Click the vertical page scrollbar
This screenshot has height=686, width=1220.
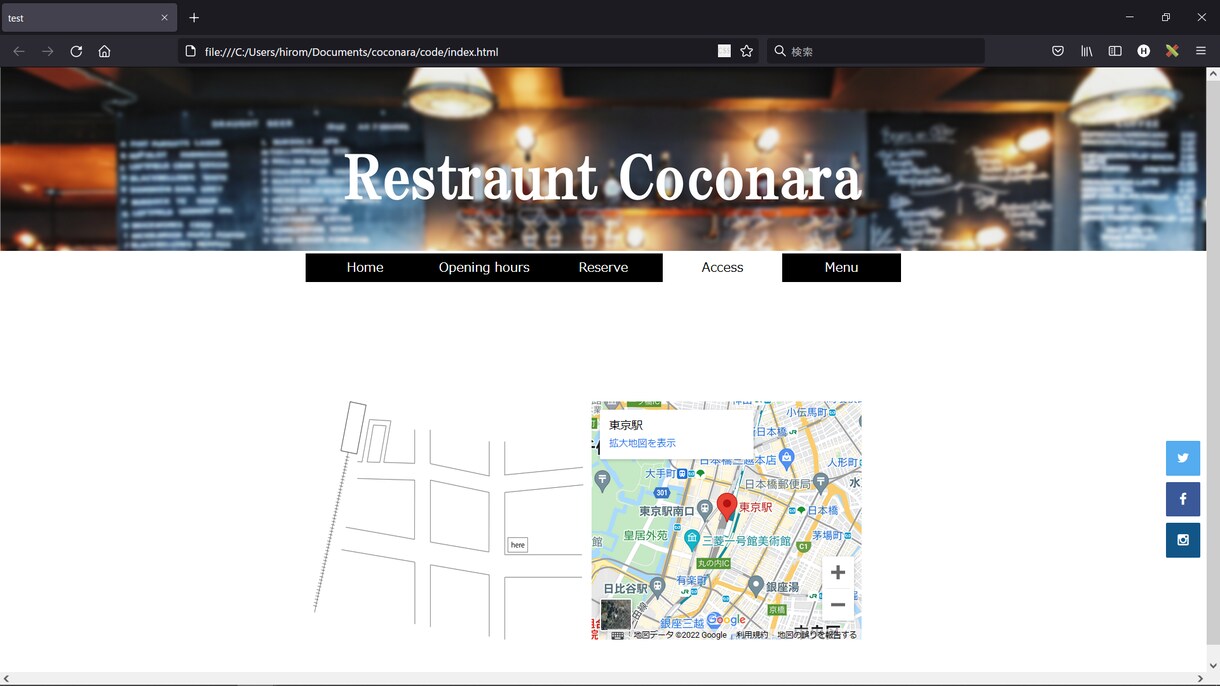coord(1213,361)
